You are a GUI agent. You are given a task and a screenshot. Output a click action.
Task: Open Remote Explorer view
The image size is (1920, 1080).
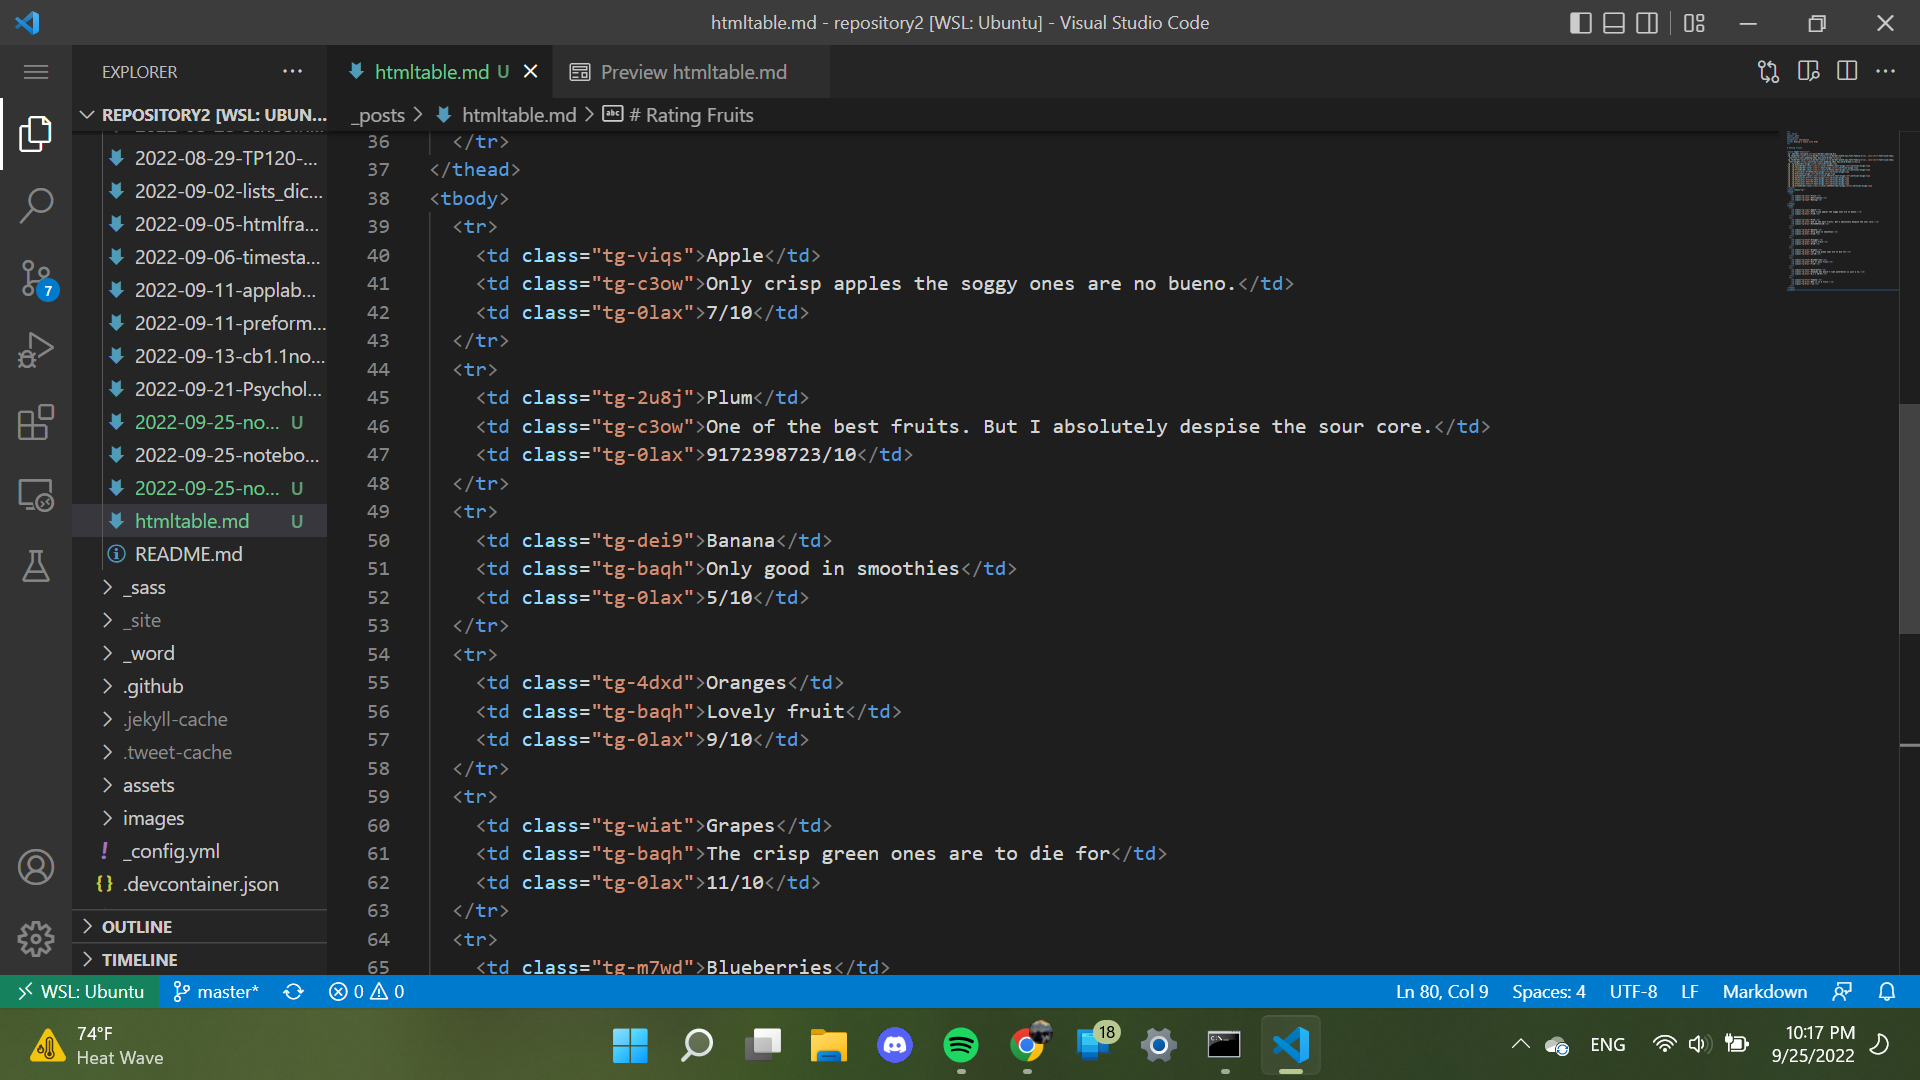click(36, 495)
